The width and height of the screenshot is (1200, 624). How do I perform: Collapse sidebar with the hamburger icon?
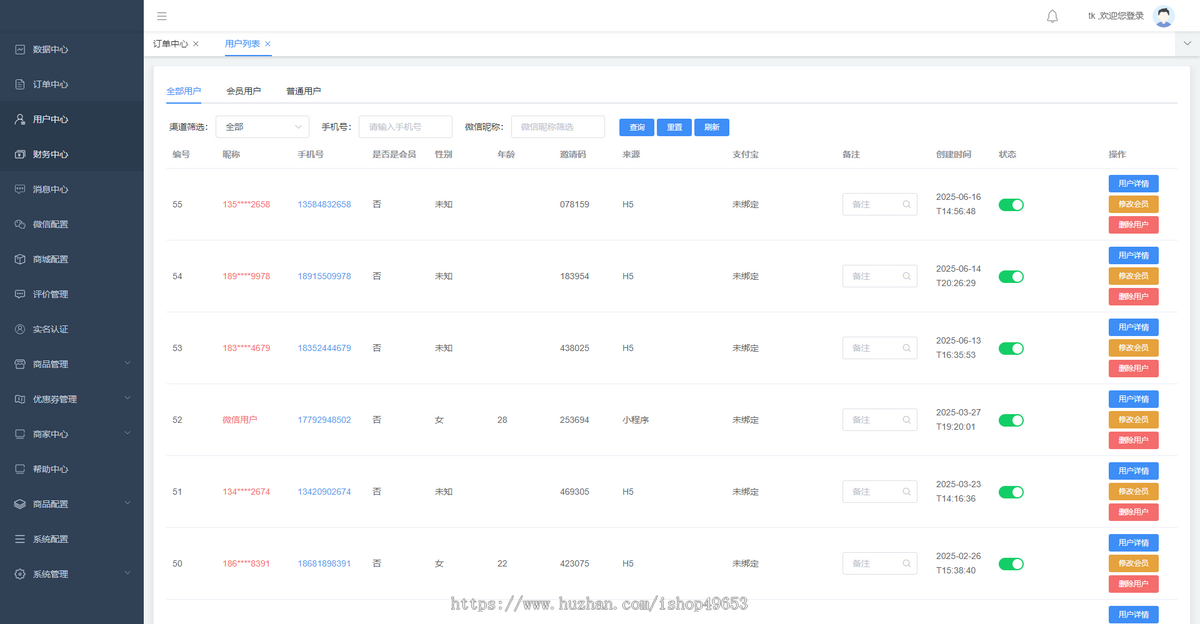(162, 16)
